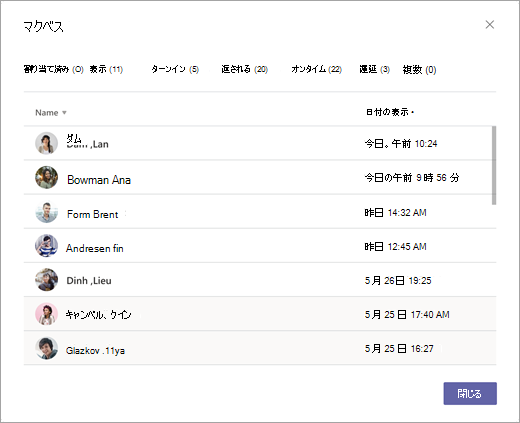
Task: Click Dinh ,Lieu's avatar photo
Action: [x=47, y=280]
